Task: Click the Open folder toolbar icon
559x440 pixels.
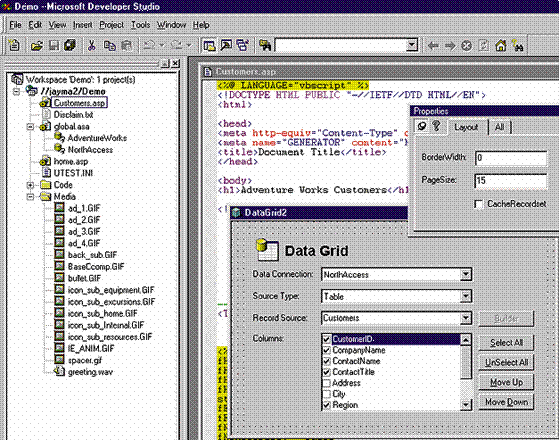Action: click(37, 45)
